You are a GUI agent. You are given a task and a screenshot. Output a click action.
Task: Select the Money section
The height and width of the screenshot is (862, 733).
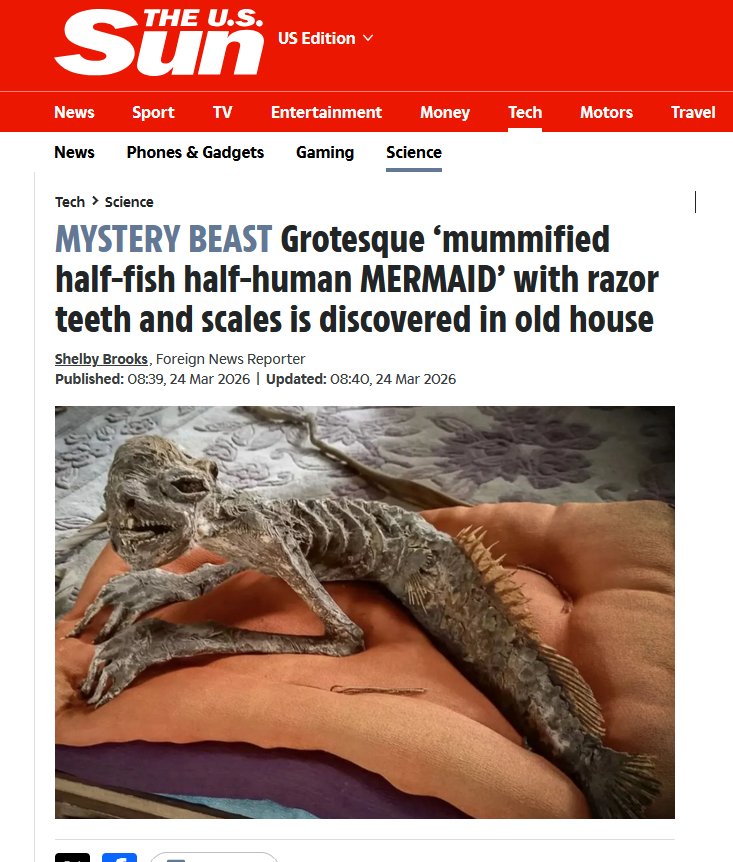coord(445,112)
